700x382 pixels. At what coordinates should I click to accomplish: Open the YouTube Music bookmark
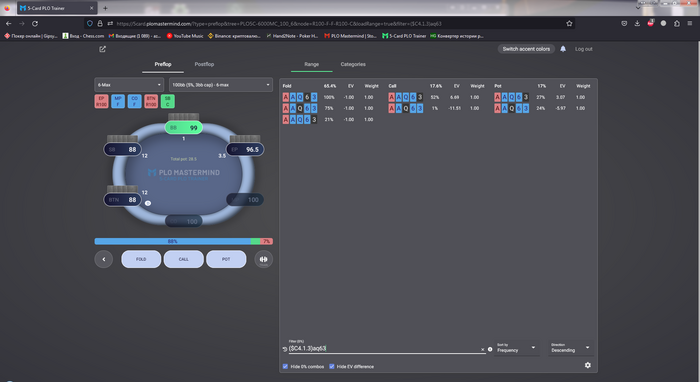click(x=185, y=36)
